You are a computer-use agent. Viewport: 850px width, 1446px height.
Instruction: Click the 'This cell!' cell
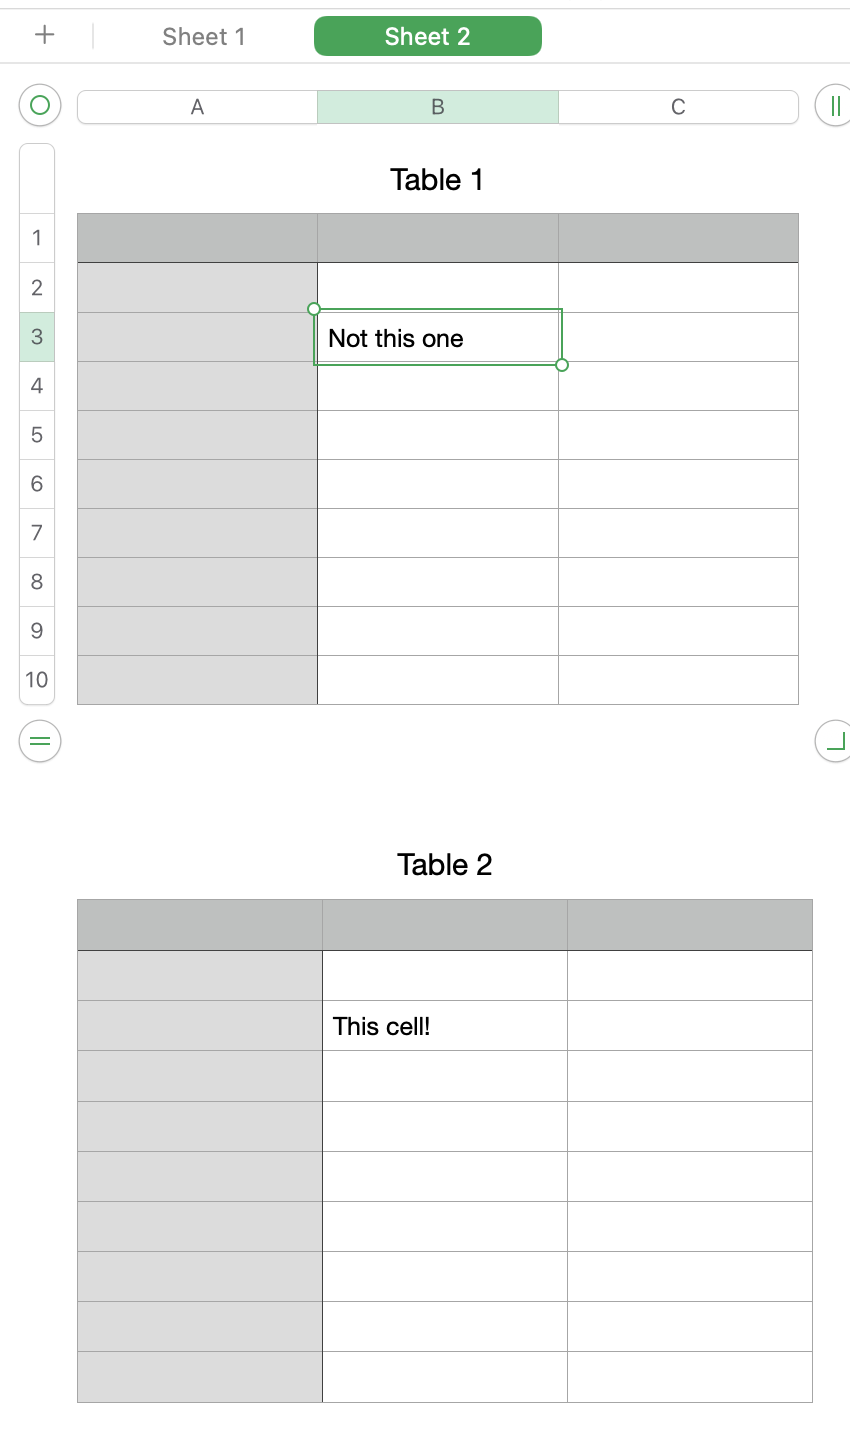444,1026
